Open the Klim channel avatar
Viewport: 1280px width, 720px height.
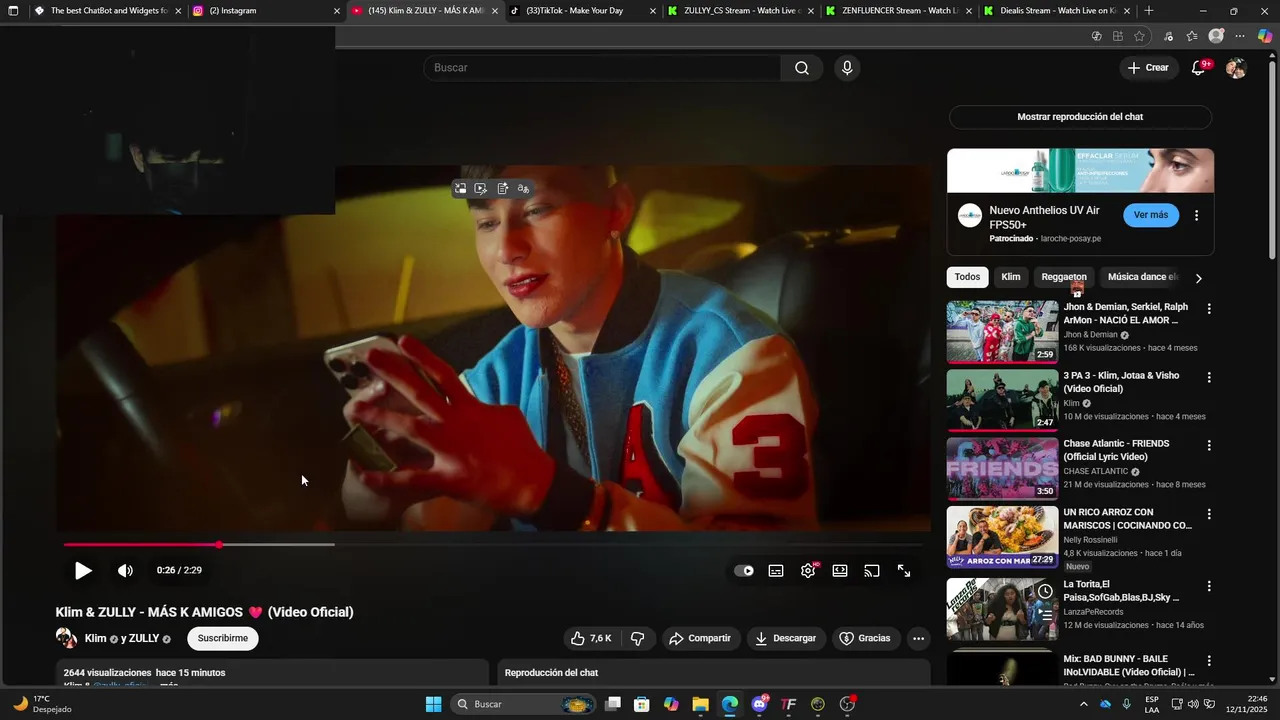click(x=66, y=638)
